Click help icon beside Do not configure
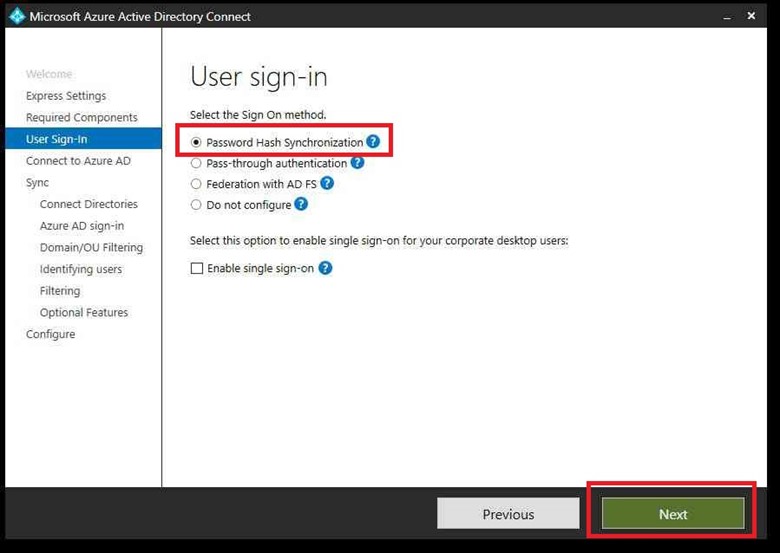The height and width of the screenshot is (553, 780). (301, 204)
